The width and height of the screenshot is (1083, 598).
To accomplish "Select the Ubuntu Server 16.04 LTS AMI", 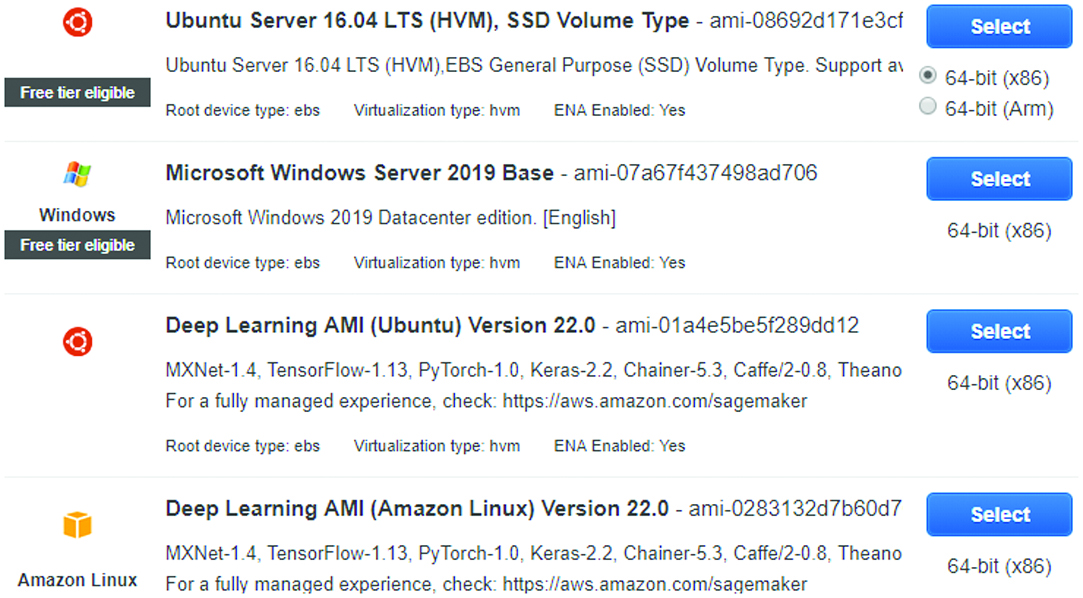I will pos(999,26).
